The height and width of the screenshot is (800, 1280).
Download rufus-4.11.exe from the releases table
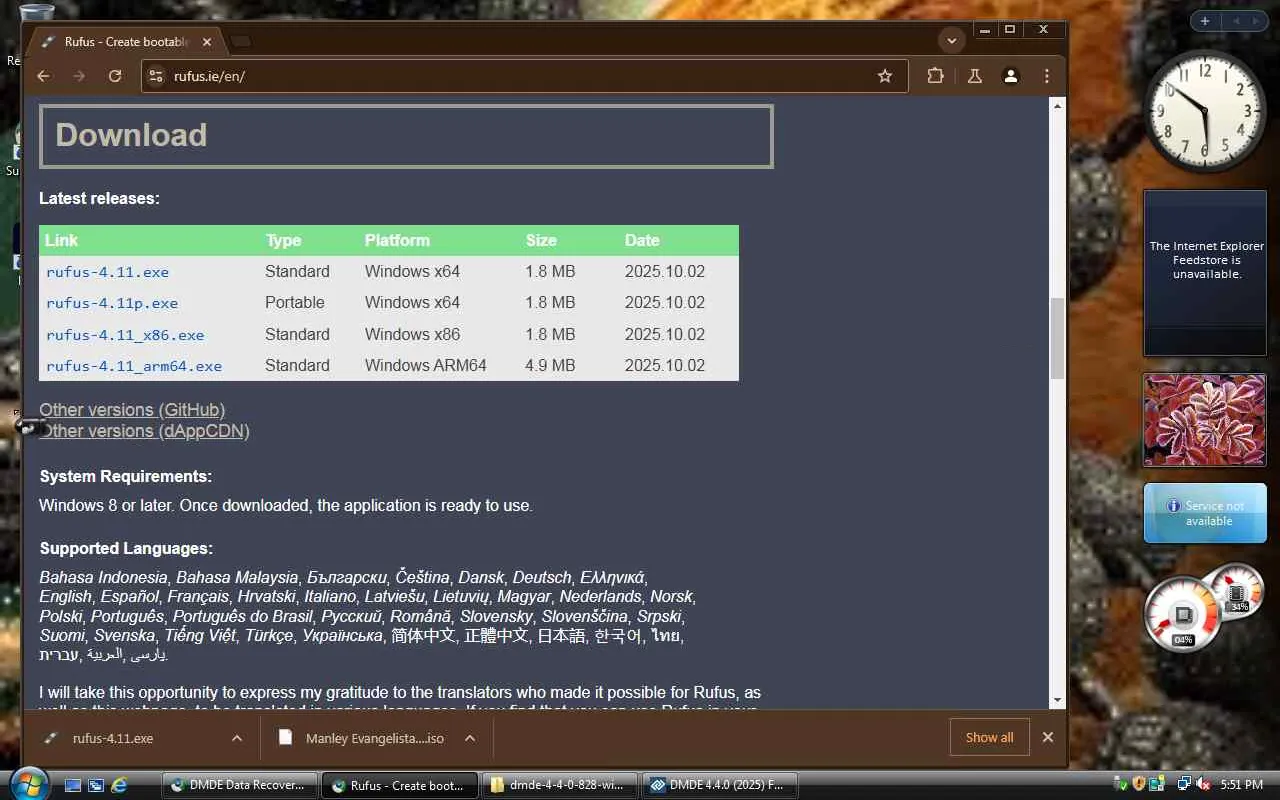pos(107,272)
